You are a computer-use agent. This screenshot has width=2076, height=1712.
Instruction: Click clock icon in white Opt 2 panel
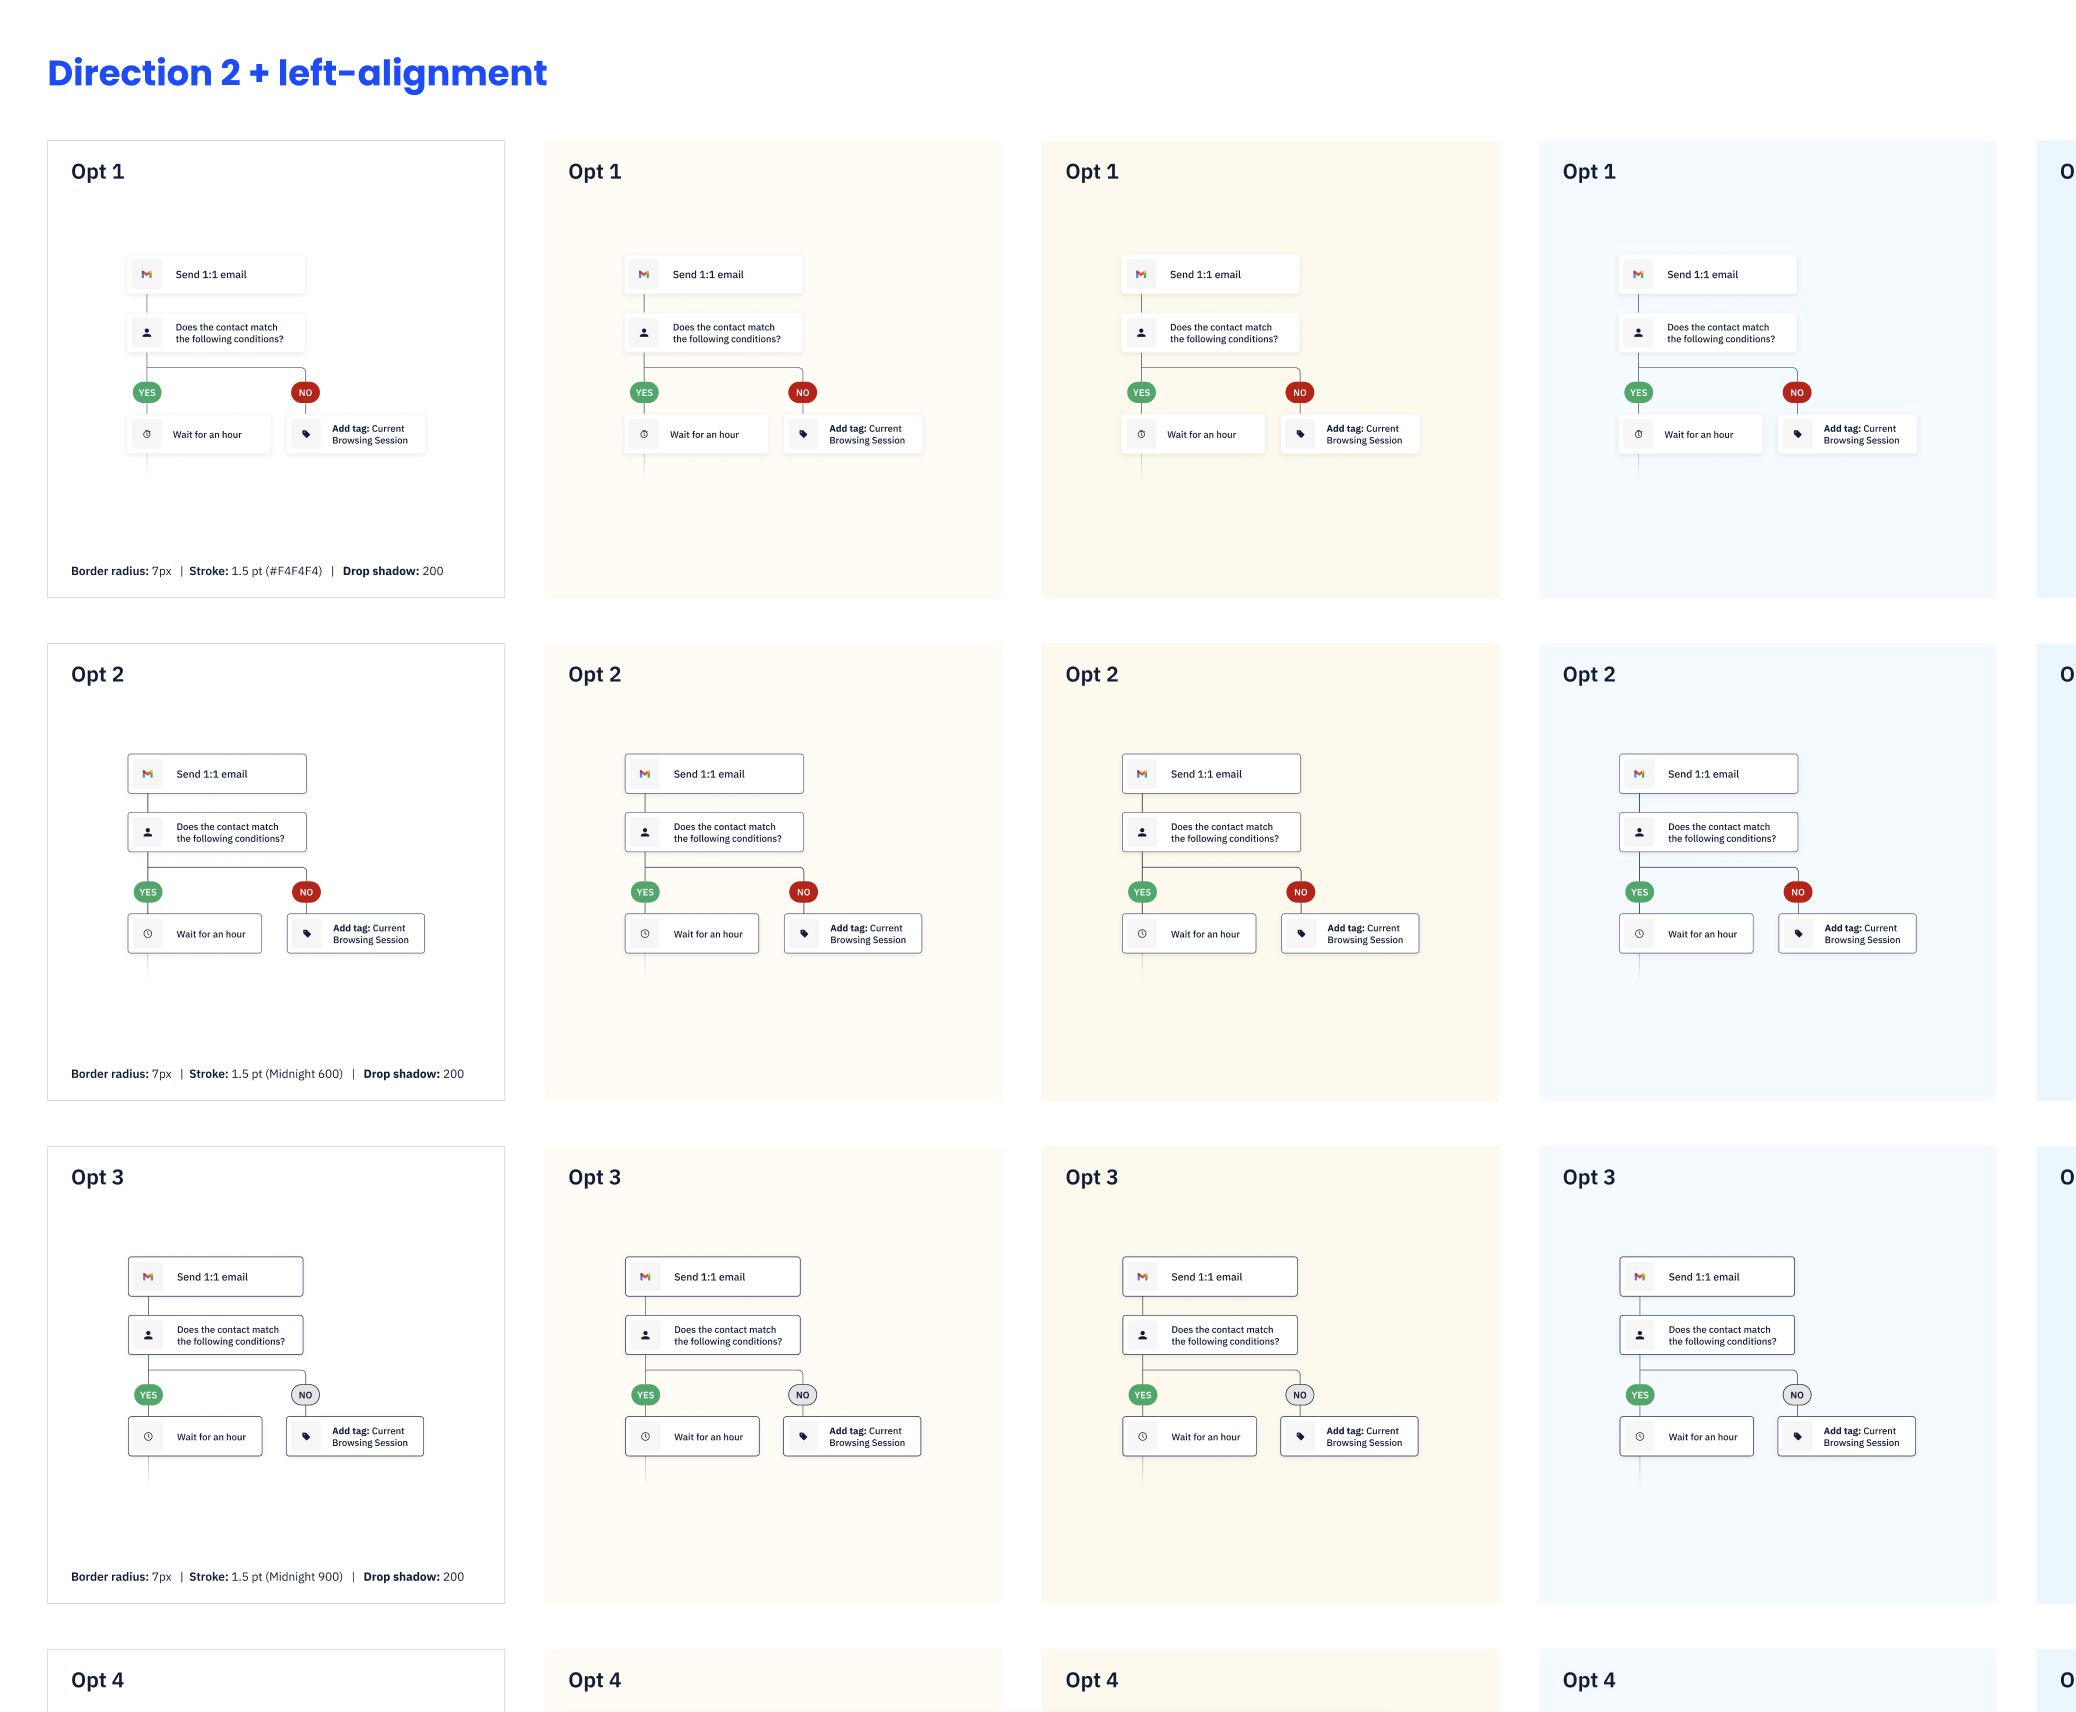(148, 934)
